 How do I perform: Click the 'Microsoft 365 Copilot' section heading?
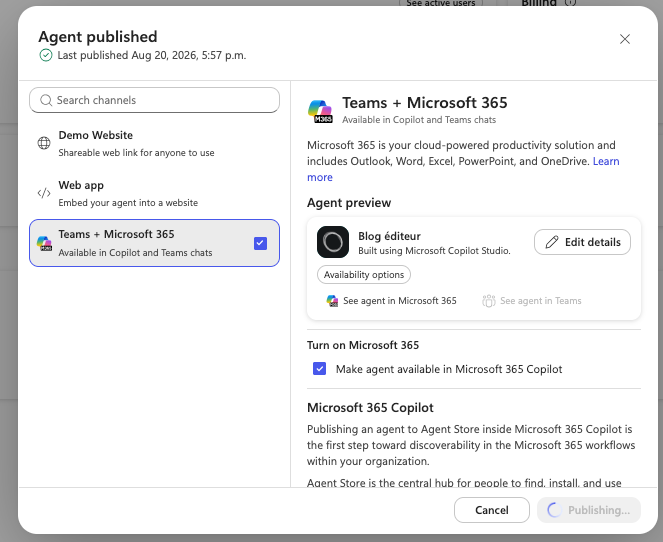coord(370,408)
